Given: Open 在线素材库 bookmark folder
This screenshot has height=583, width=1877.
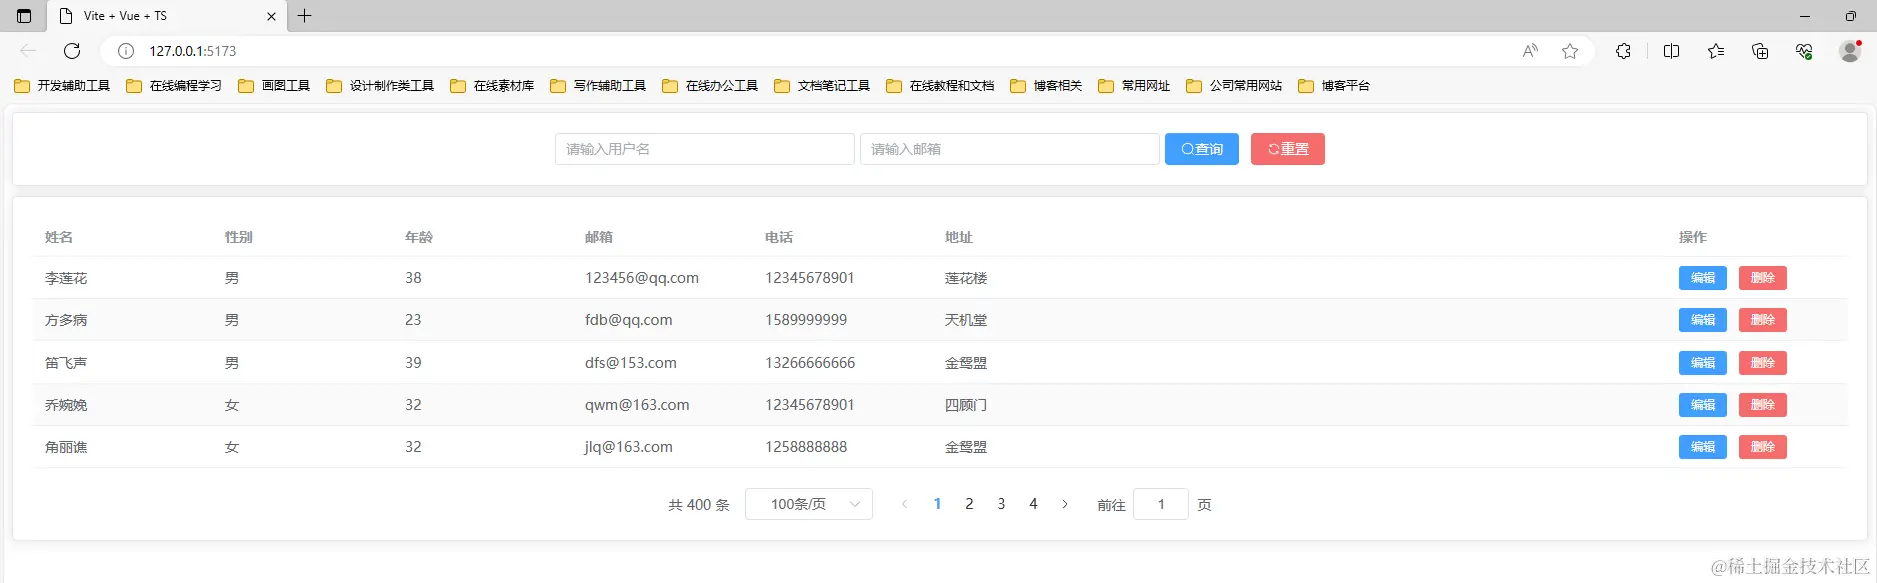Looking at the screenshot, I should (492, 86).
